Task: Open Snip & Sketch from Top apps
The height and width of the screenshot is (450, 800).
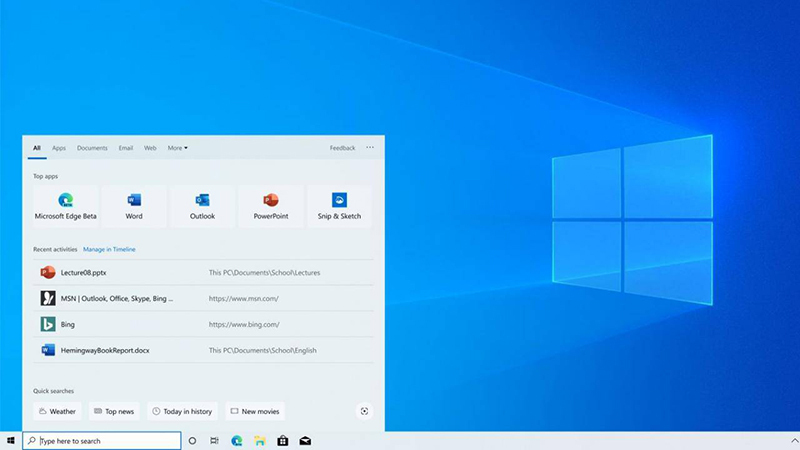Action: [339, 206]
